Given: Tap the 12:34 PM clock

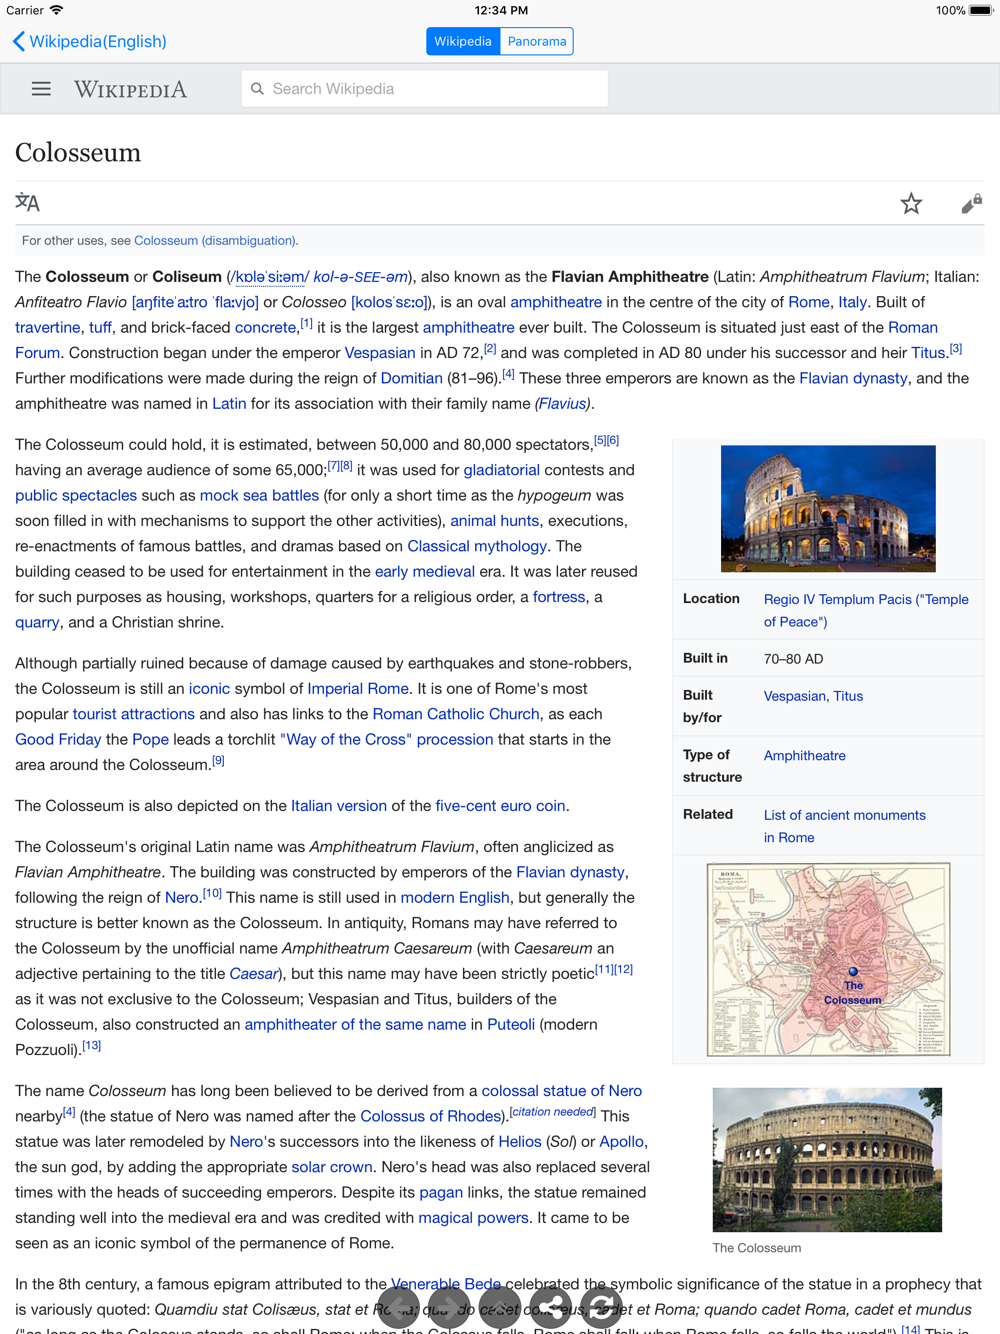Looking at the screenshot, I should 501,10.
